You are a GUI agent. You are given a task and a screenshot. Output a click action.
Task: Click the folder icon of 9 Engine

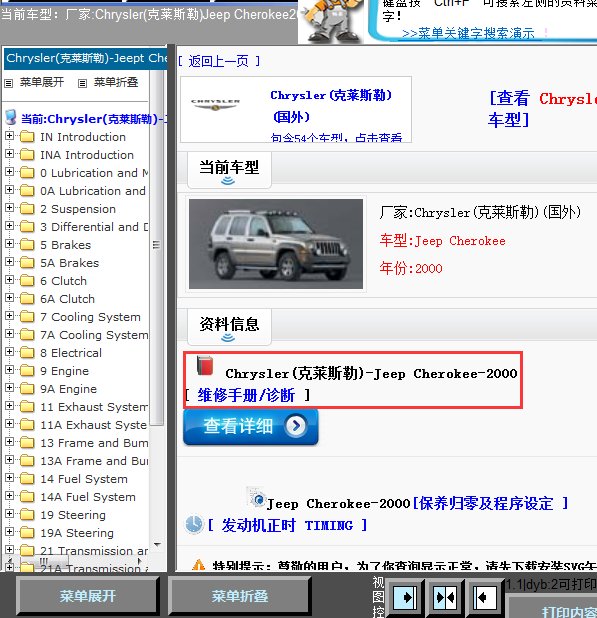click(x=27, y=371)
